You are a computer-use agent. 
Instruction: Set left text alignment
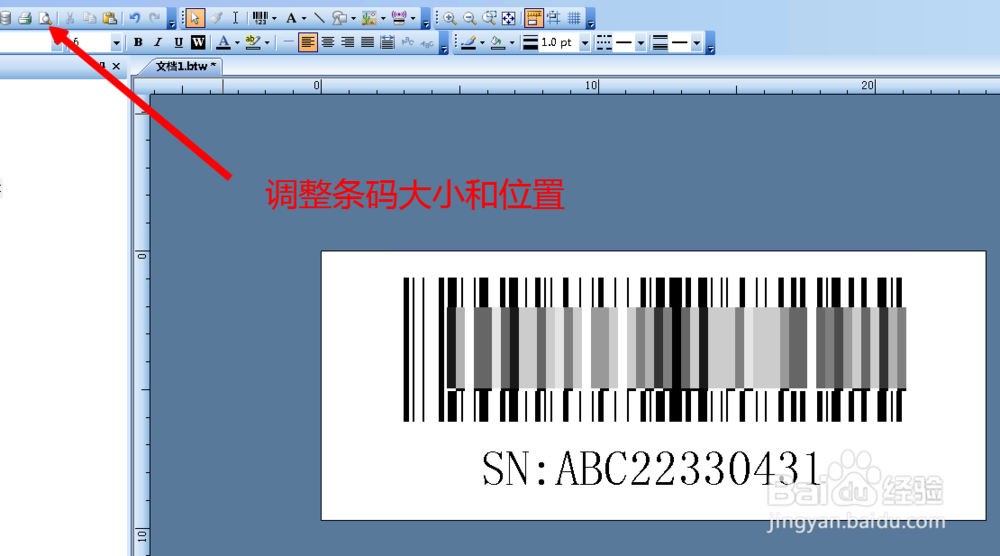point(308,43)
